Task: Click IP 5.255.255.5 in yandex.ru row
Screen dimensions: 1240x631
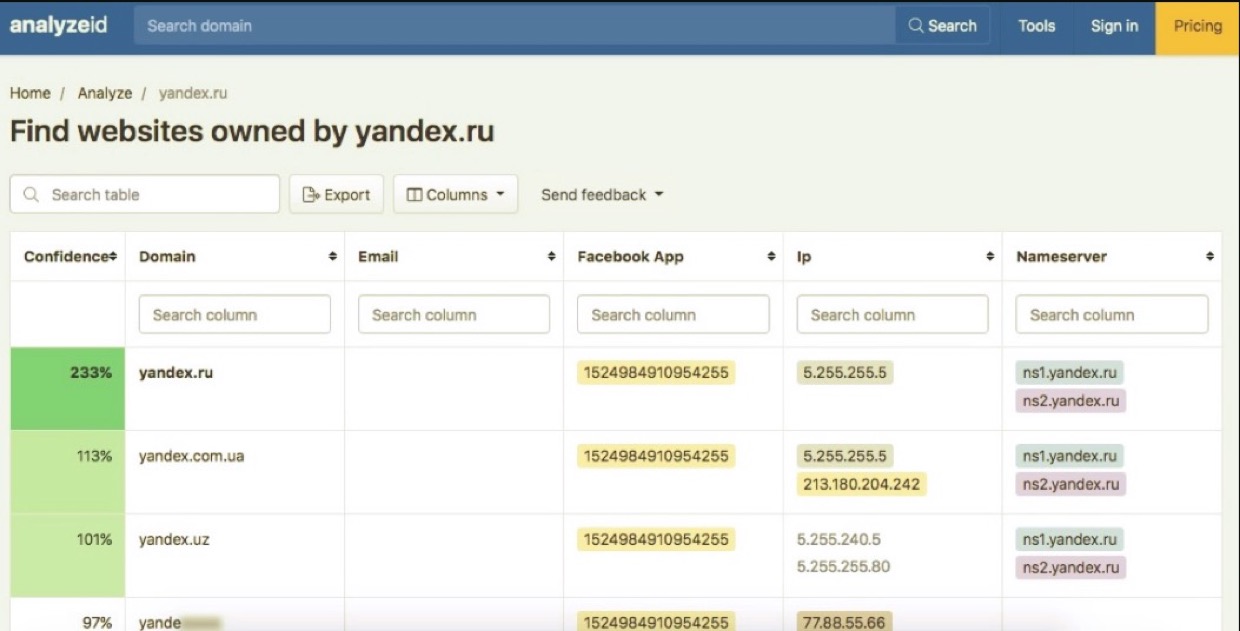Action: tap(845, 373)
